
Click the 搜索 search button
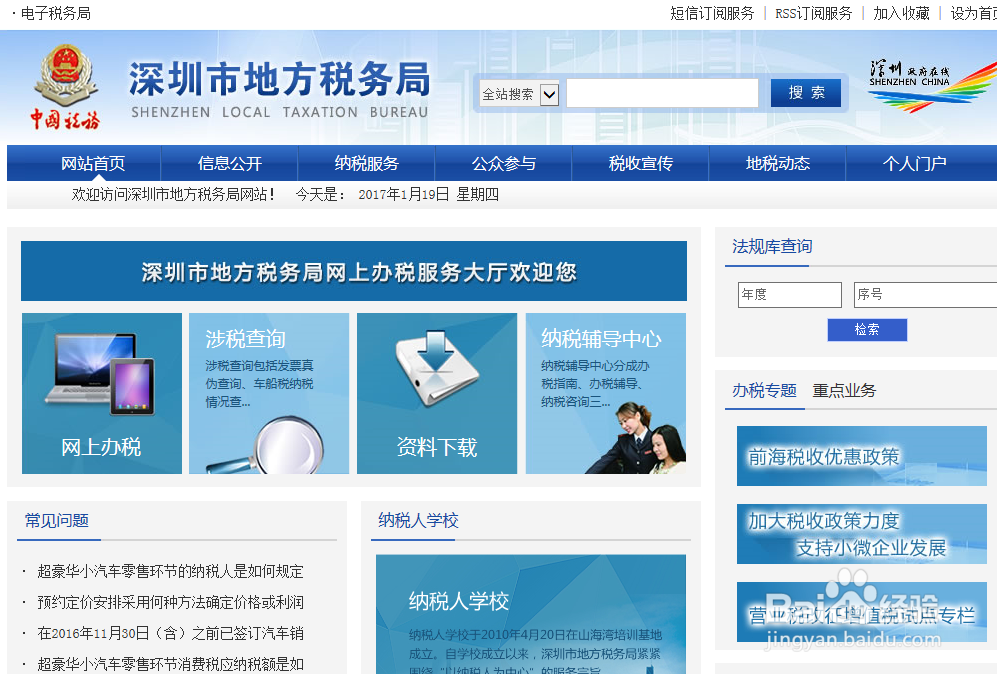coord(806,93)
